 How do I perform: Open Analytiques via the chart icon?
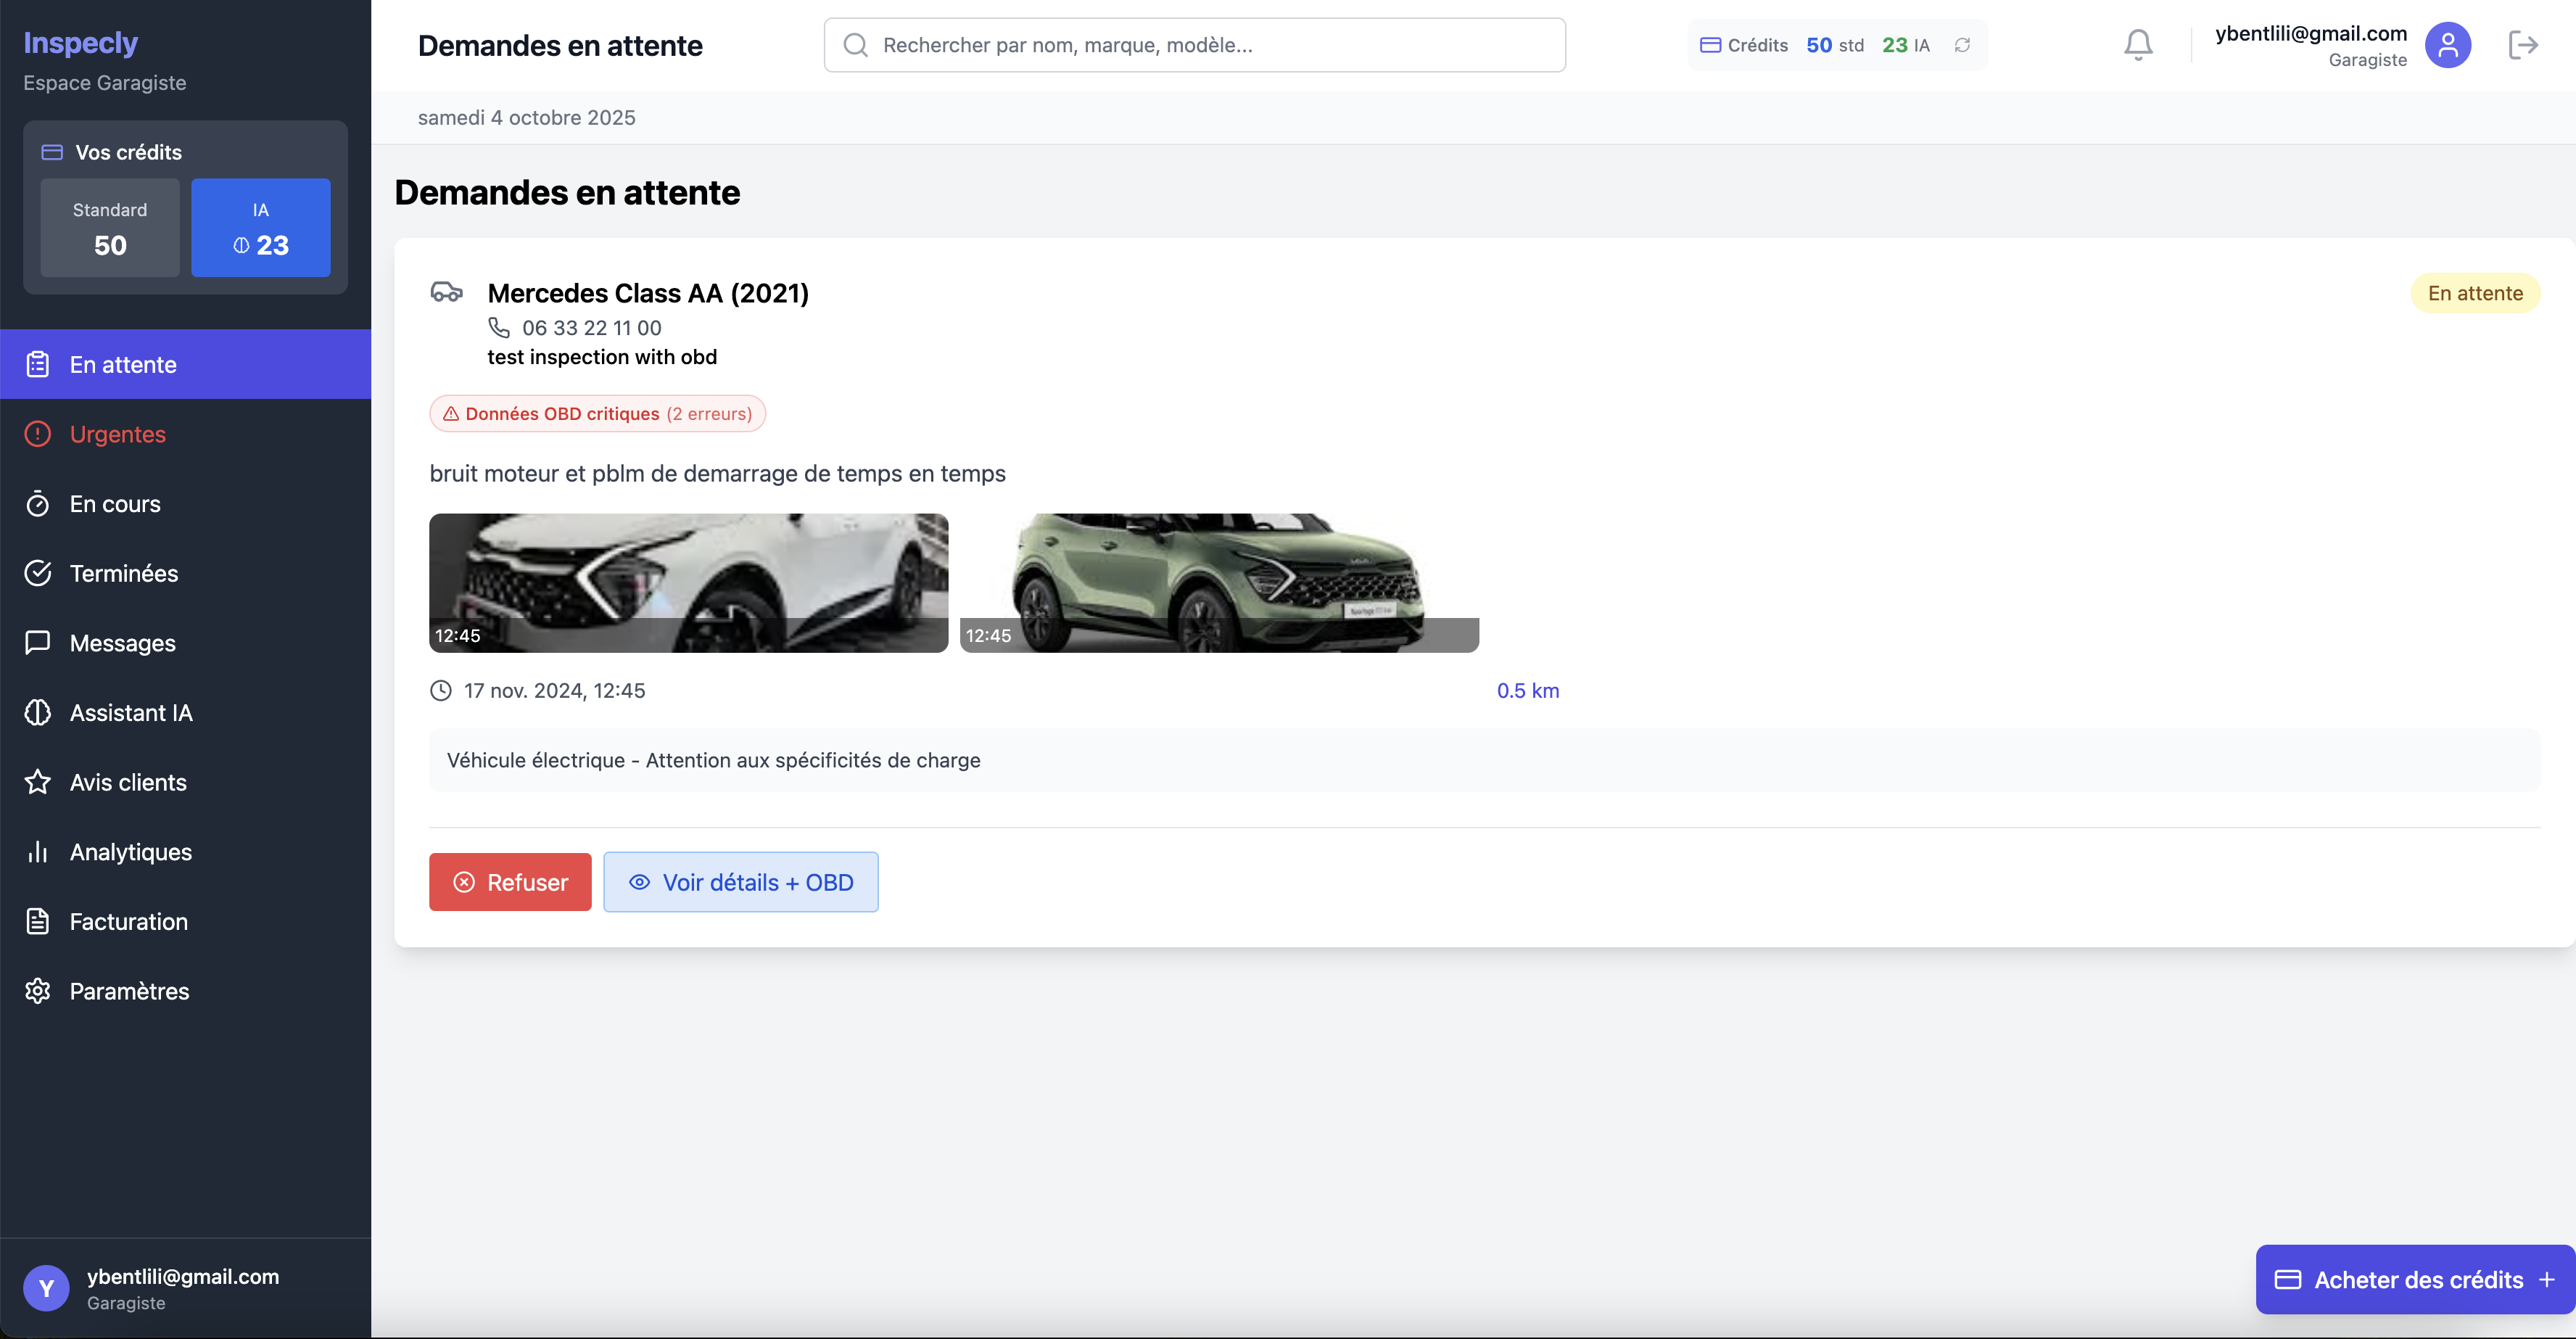point(38,851)
